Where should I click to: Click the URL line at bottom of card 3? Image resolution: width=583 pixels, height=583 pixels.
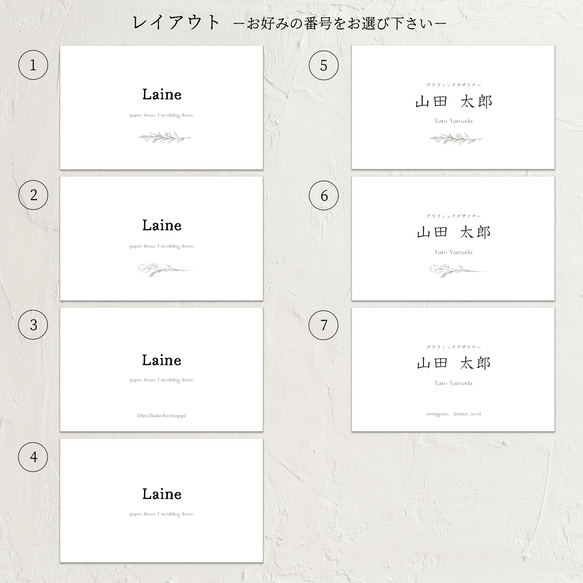click(162, 416)
